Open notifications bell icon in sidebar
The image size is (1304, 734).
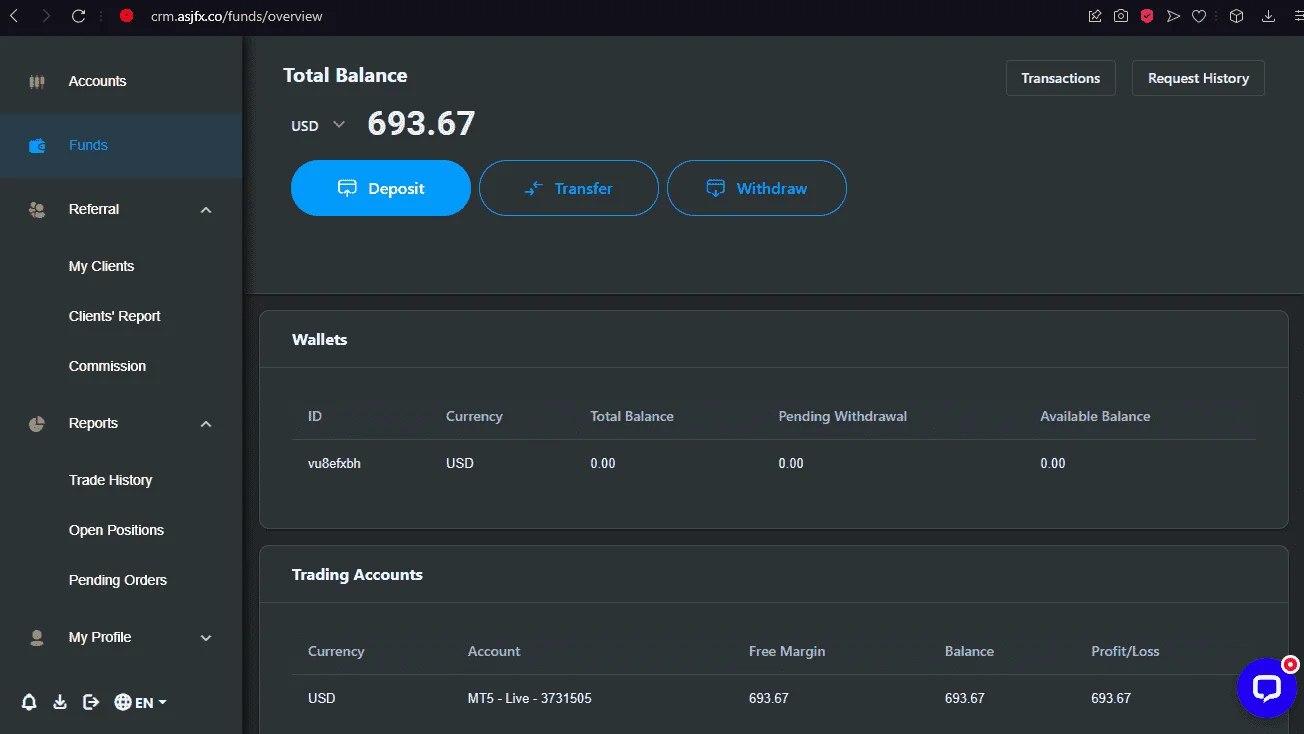[29, 702]
